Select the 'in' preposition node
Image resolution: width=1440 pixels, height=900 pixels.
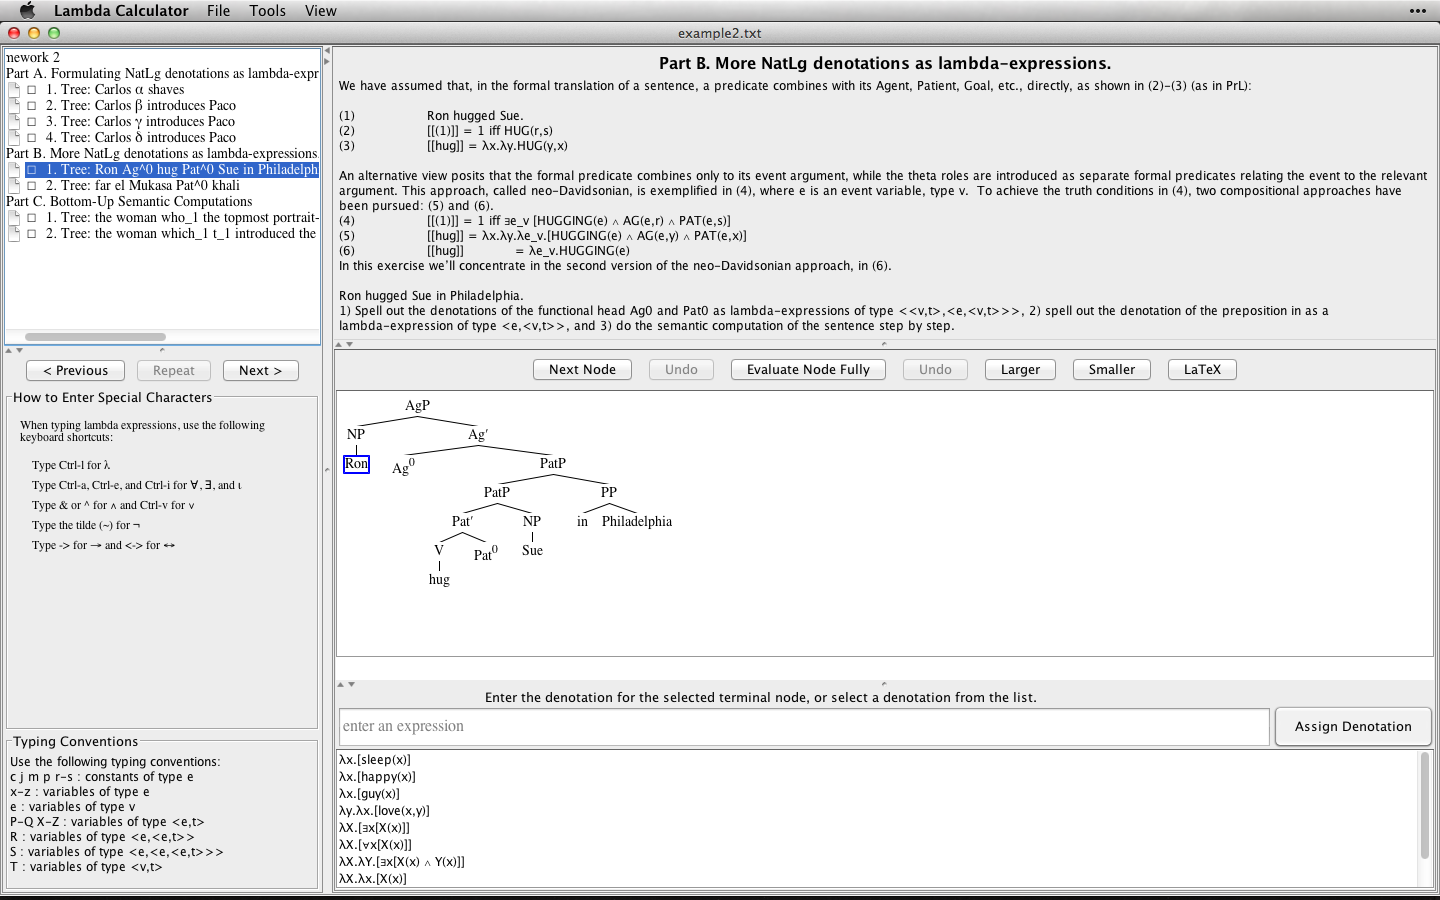[x=582, y=522]
